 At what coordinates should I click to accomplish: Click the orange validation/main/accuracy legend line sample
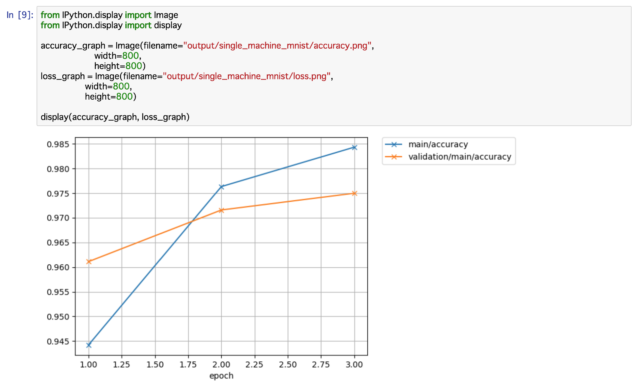point(394,157)
